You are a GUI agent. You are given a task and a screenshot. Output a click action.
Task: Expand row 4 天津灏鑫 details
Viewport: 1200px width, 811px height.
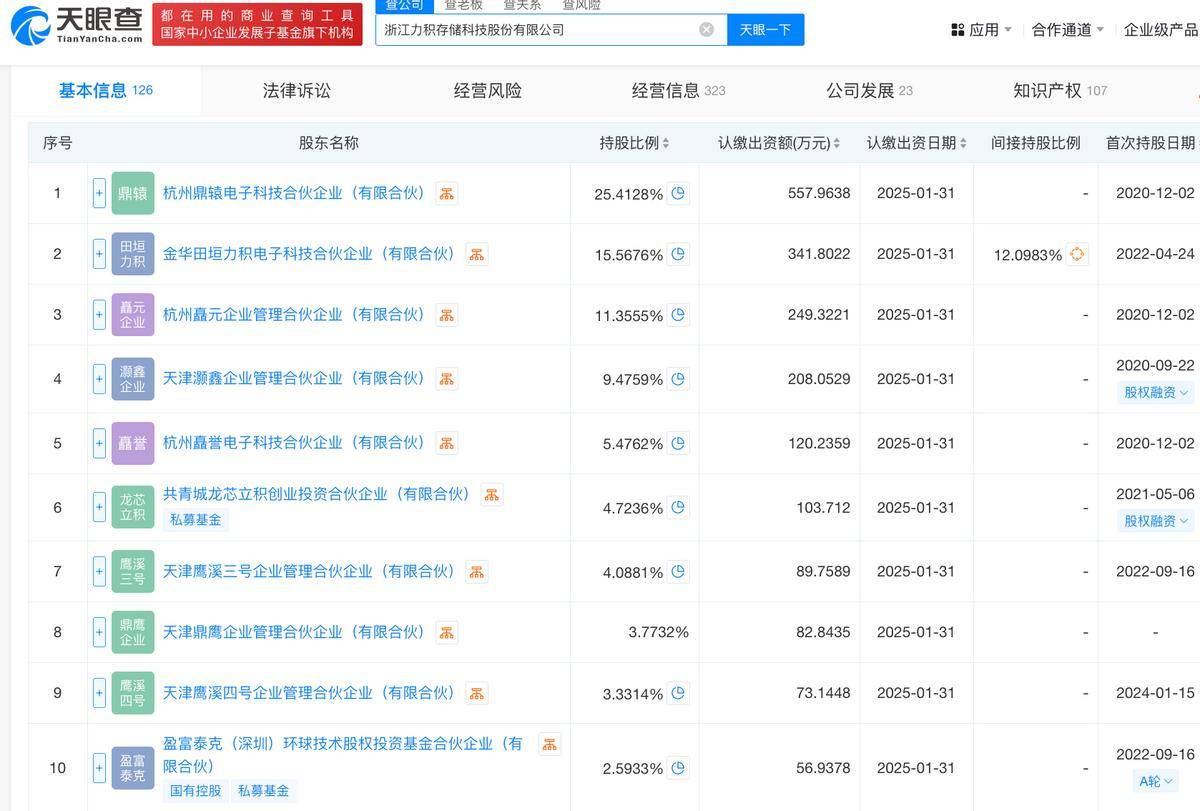pyautogui.click(x=99, y=379)
